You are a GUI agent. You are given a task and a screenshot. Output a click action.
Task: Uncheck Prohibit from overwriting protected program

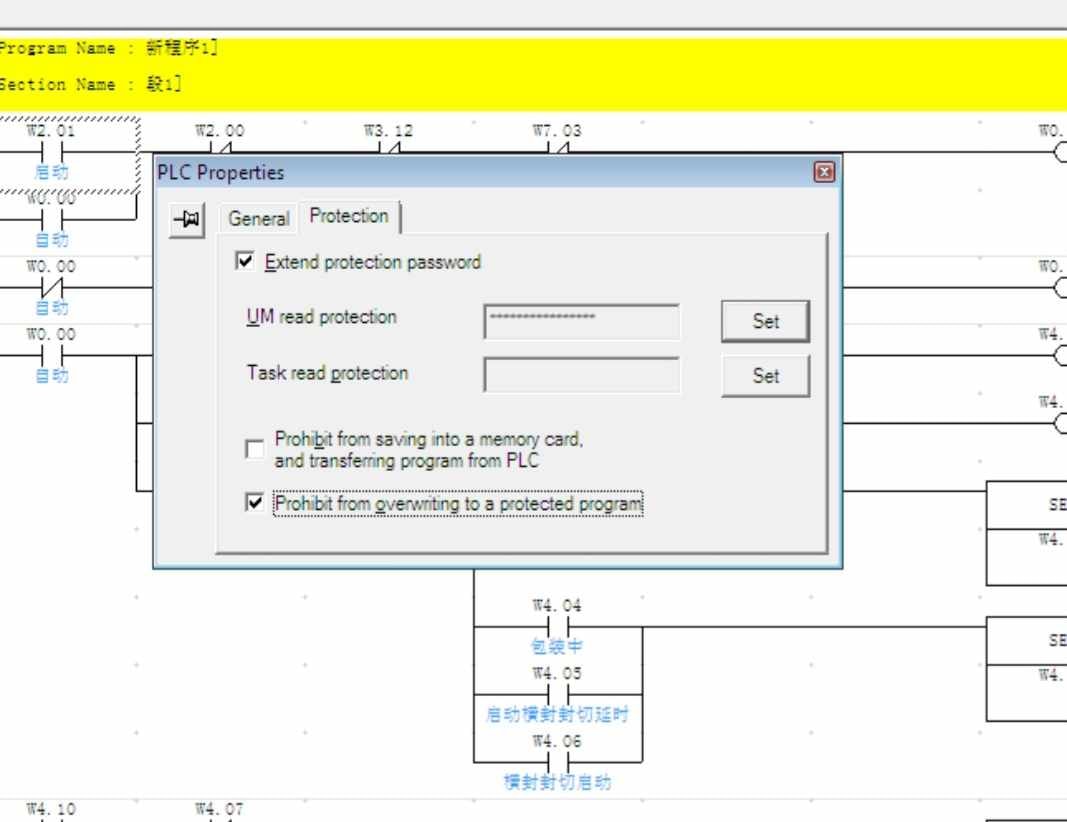(x=255, y=502)
